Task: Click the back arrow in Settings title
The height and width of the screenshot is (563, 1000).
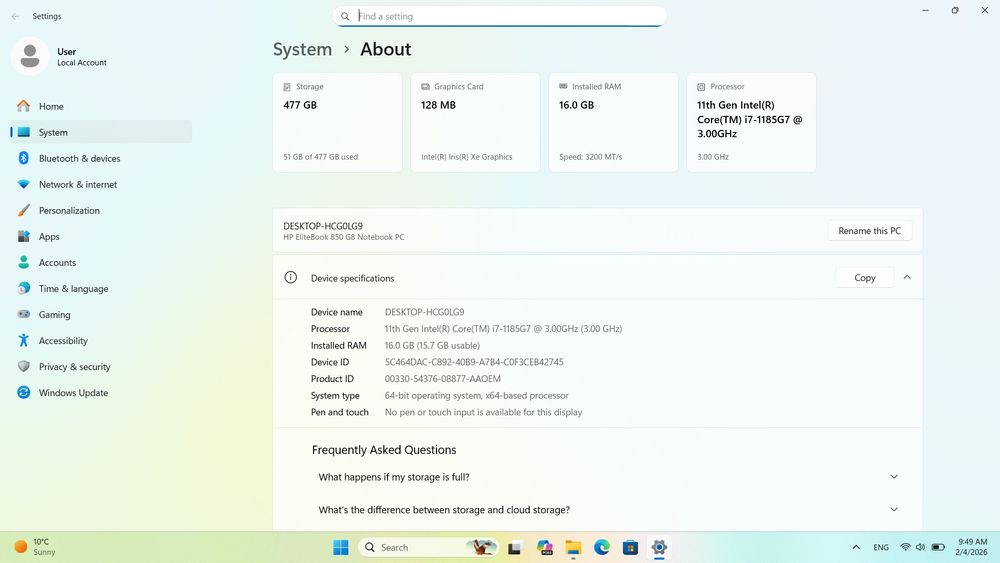Action: click(15, 16)
